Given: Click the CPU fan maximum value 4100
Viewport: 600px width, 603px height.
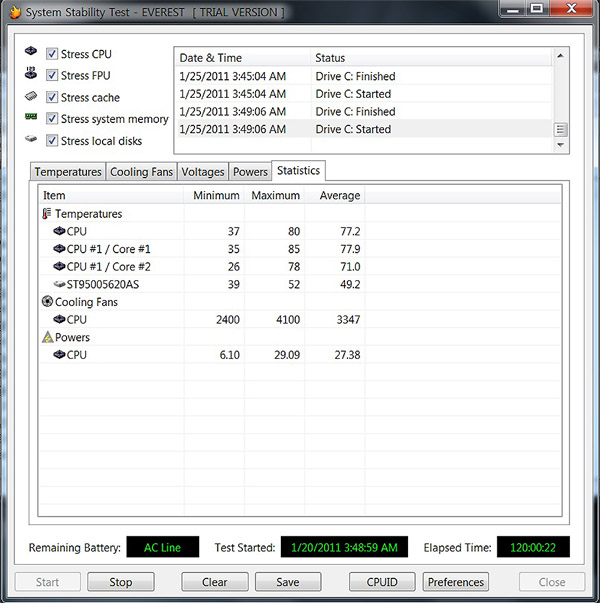Looking at the screenshot, I should tap(288, 320).
